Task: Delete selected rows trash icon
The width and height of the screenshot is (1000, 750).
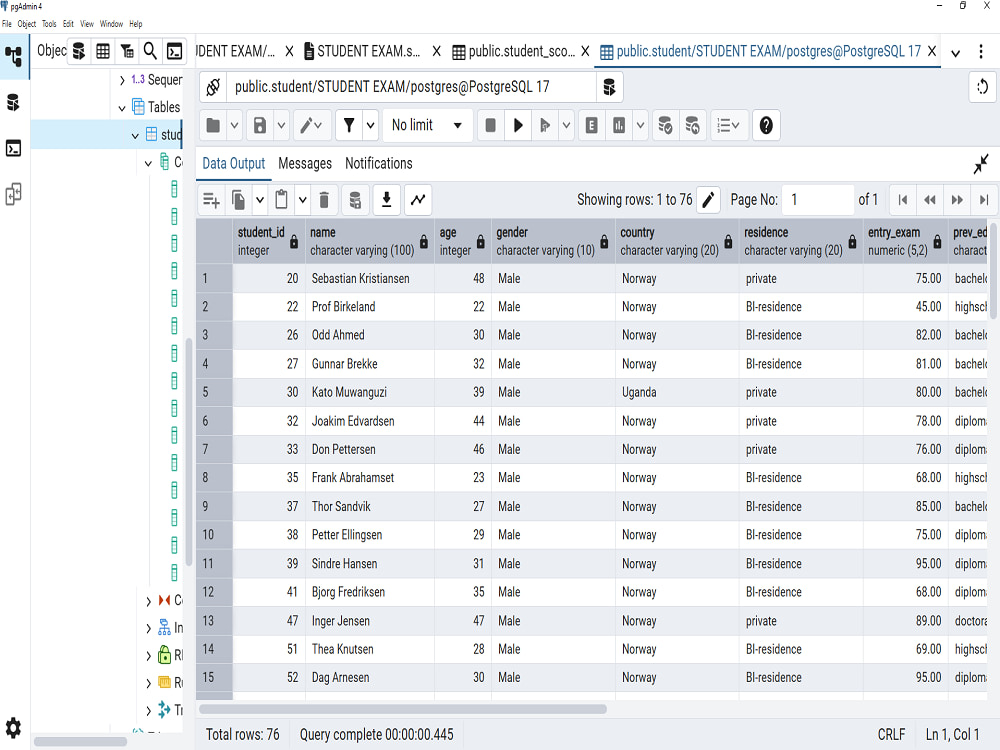Action: (x=324, y=200)
